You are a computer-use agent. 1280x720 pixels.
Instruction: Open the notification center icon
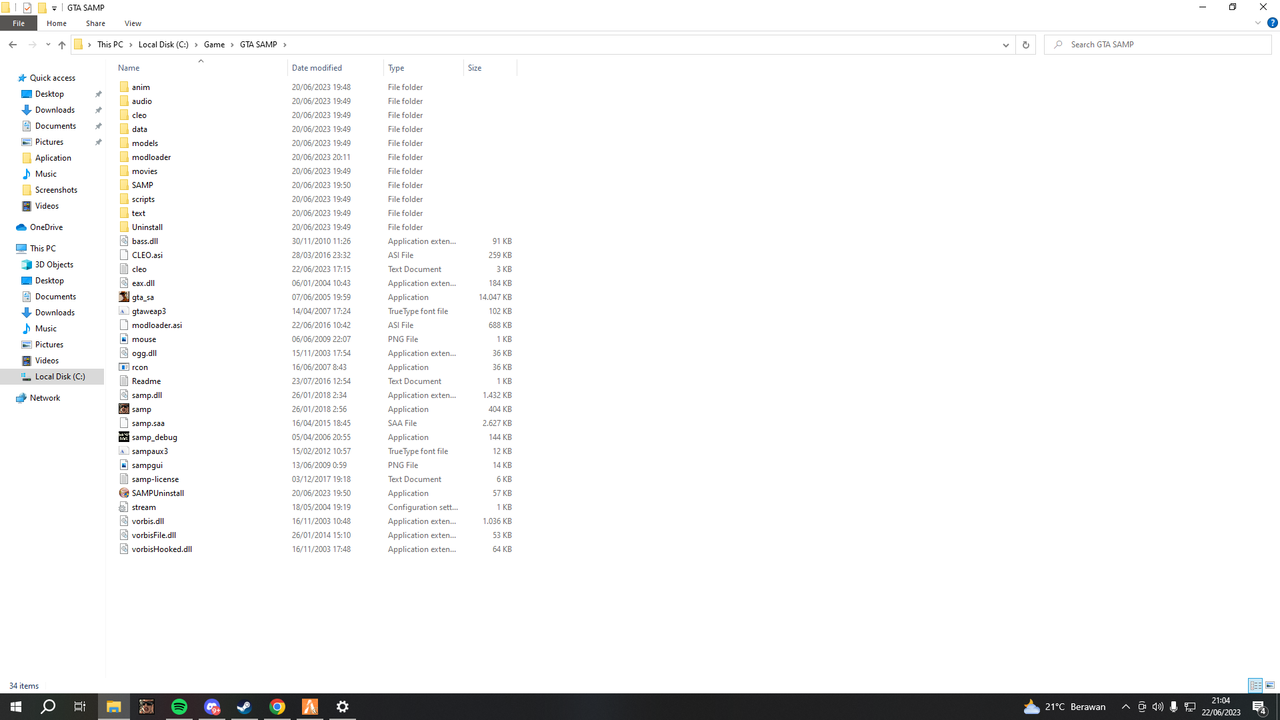click(x=1259, y=707)
